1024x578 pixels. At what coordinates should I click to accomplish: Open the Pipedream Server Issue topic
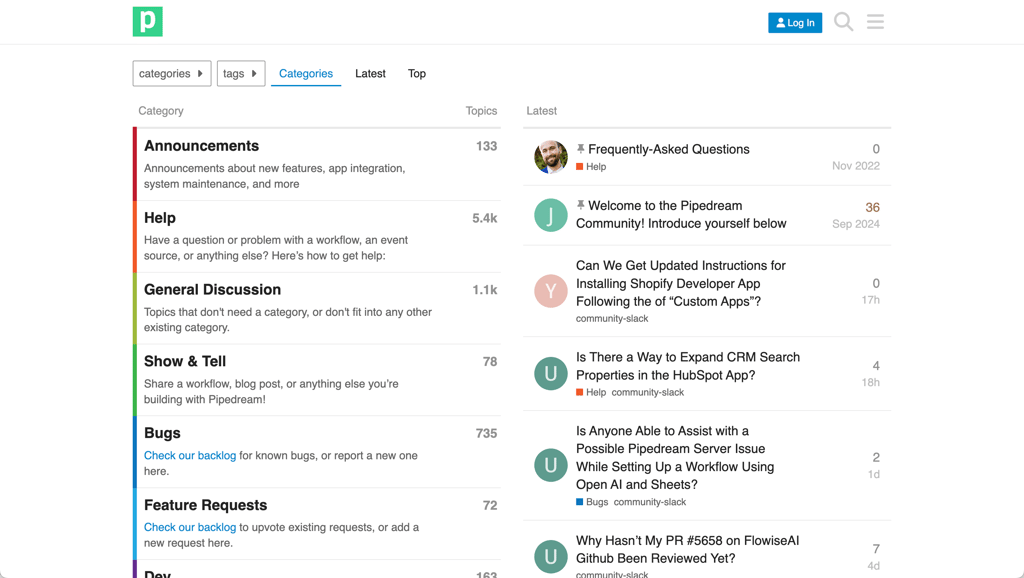675,458
